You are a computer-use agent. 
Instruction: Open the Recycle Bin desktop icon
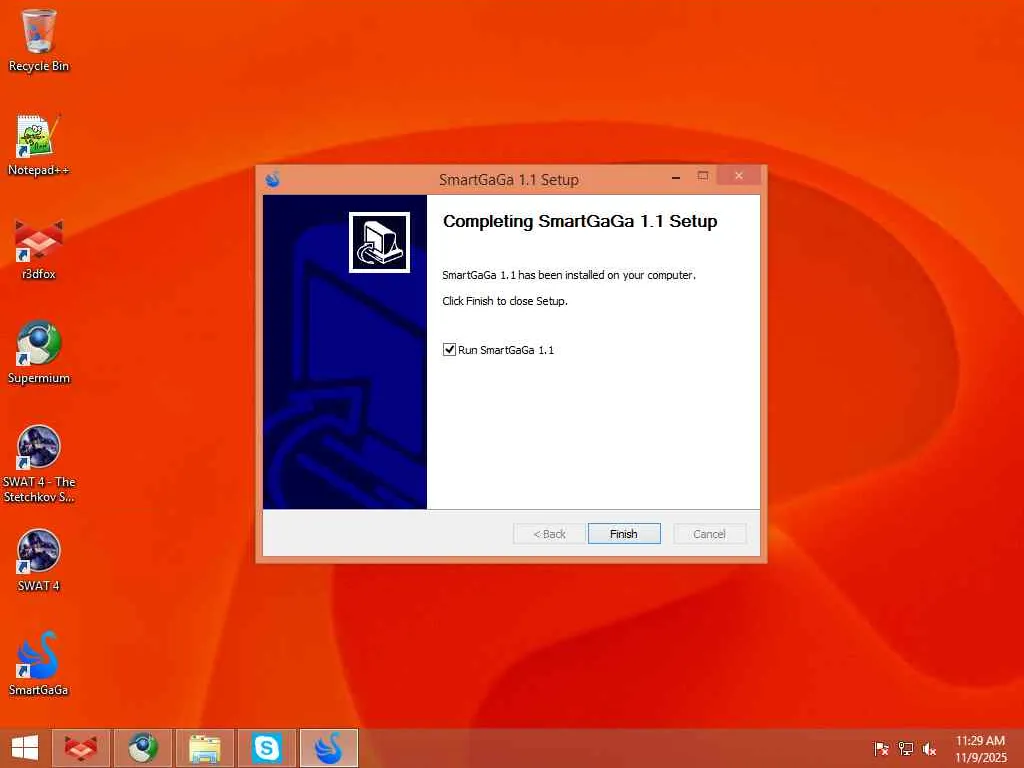[x=39, y=40]
